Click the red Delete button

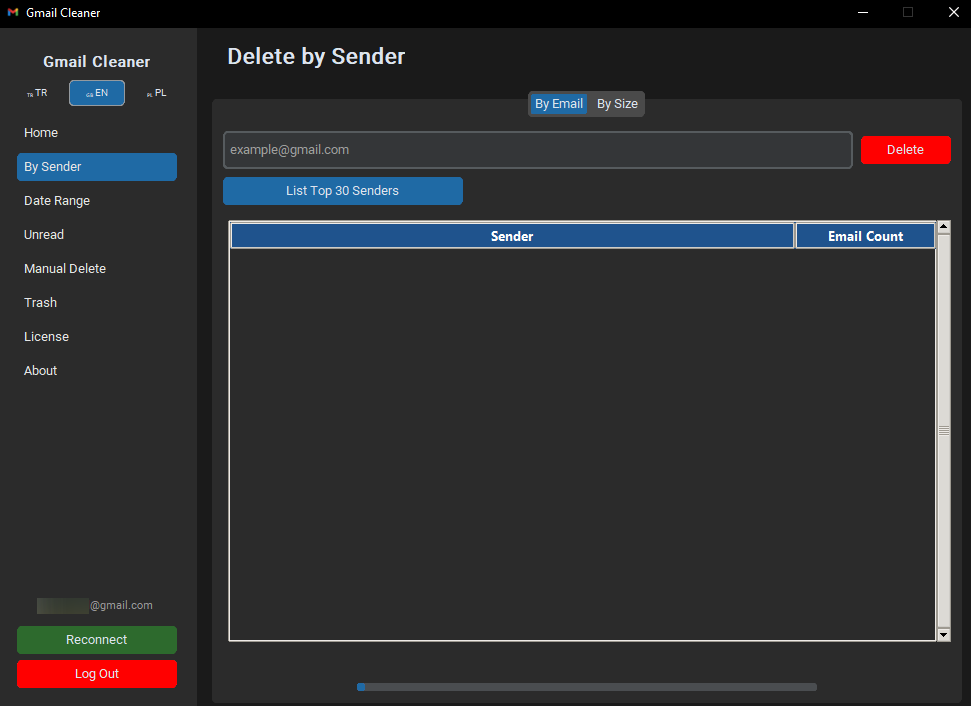[905, 150]
